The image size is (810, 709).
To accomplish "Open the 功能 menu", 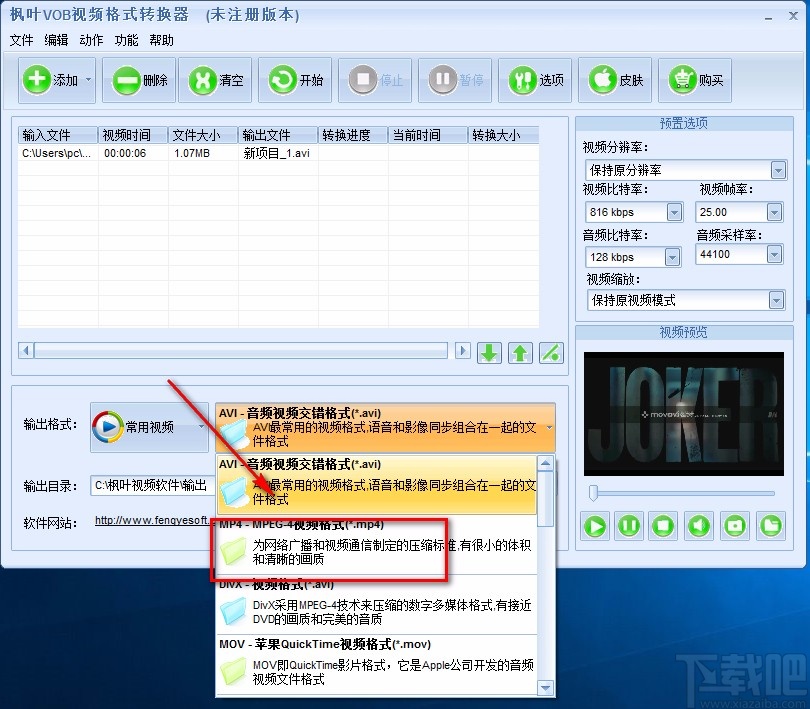I will tap(126, 40).
